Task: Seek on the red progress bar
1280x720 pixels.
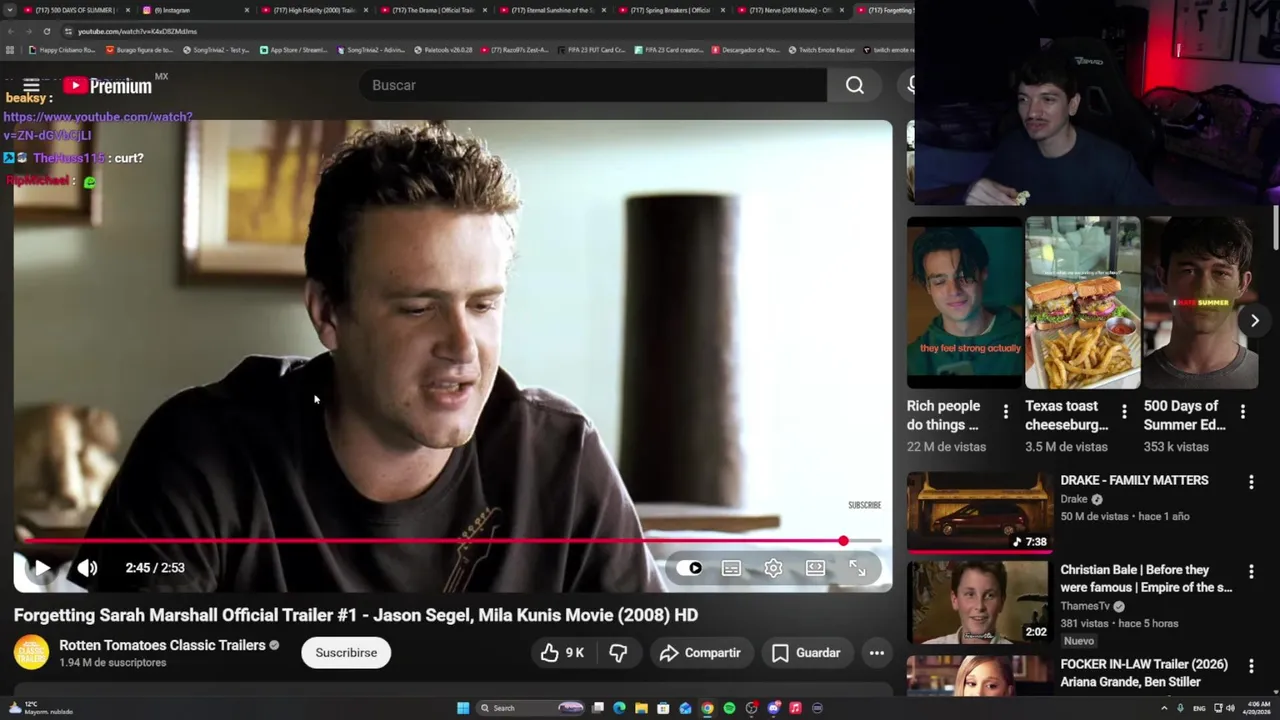Action: 452,541
